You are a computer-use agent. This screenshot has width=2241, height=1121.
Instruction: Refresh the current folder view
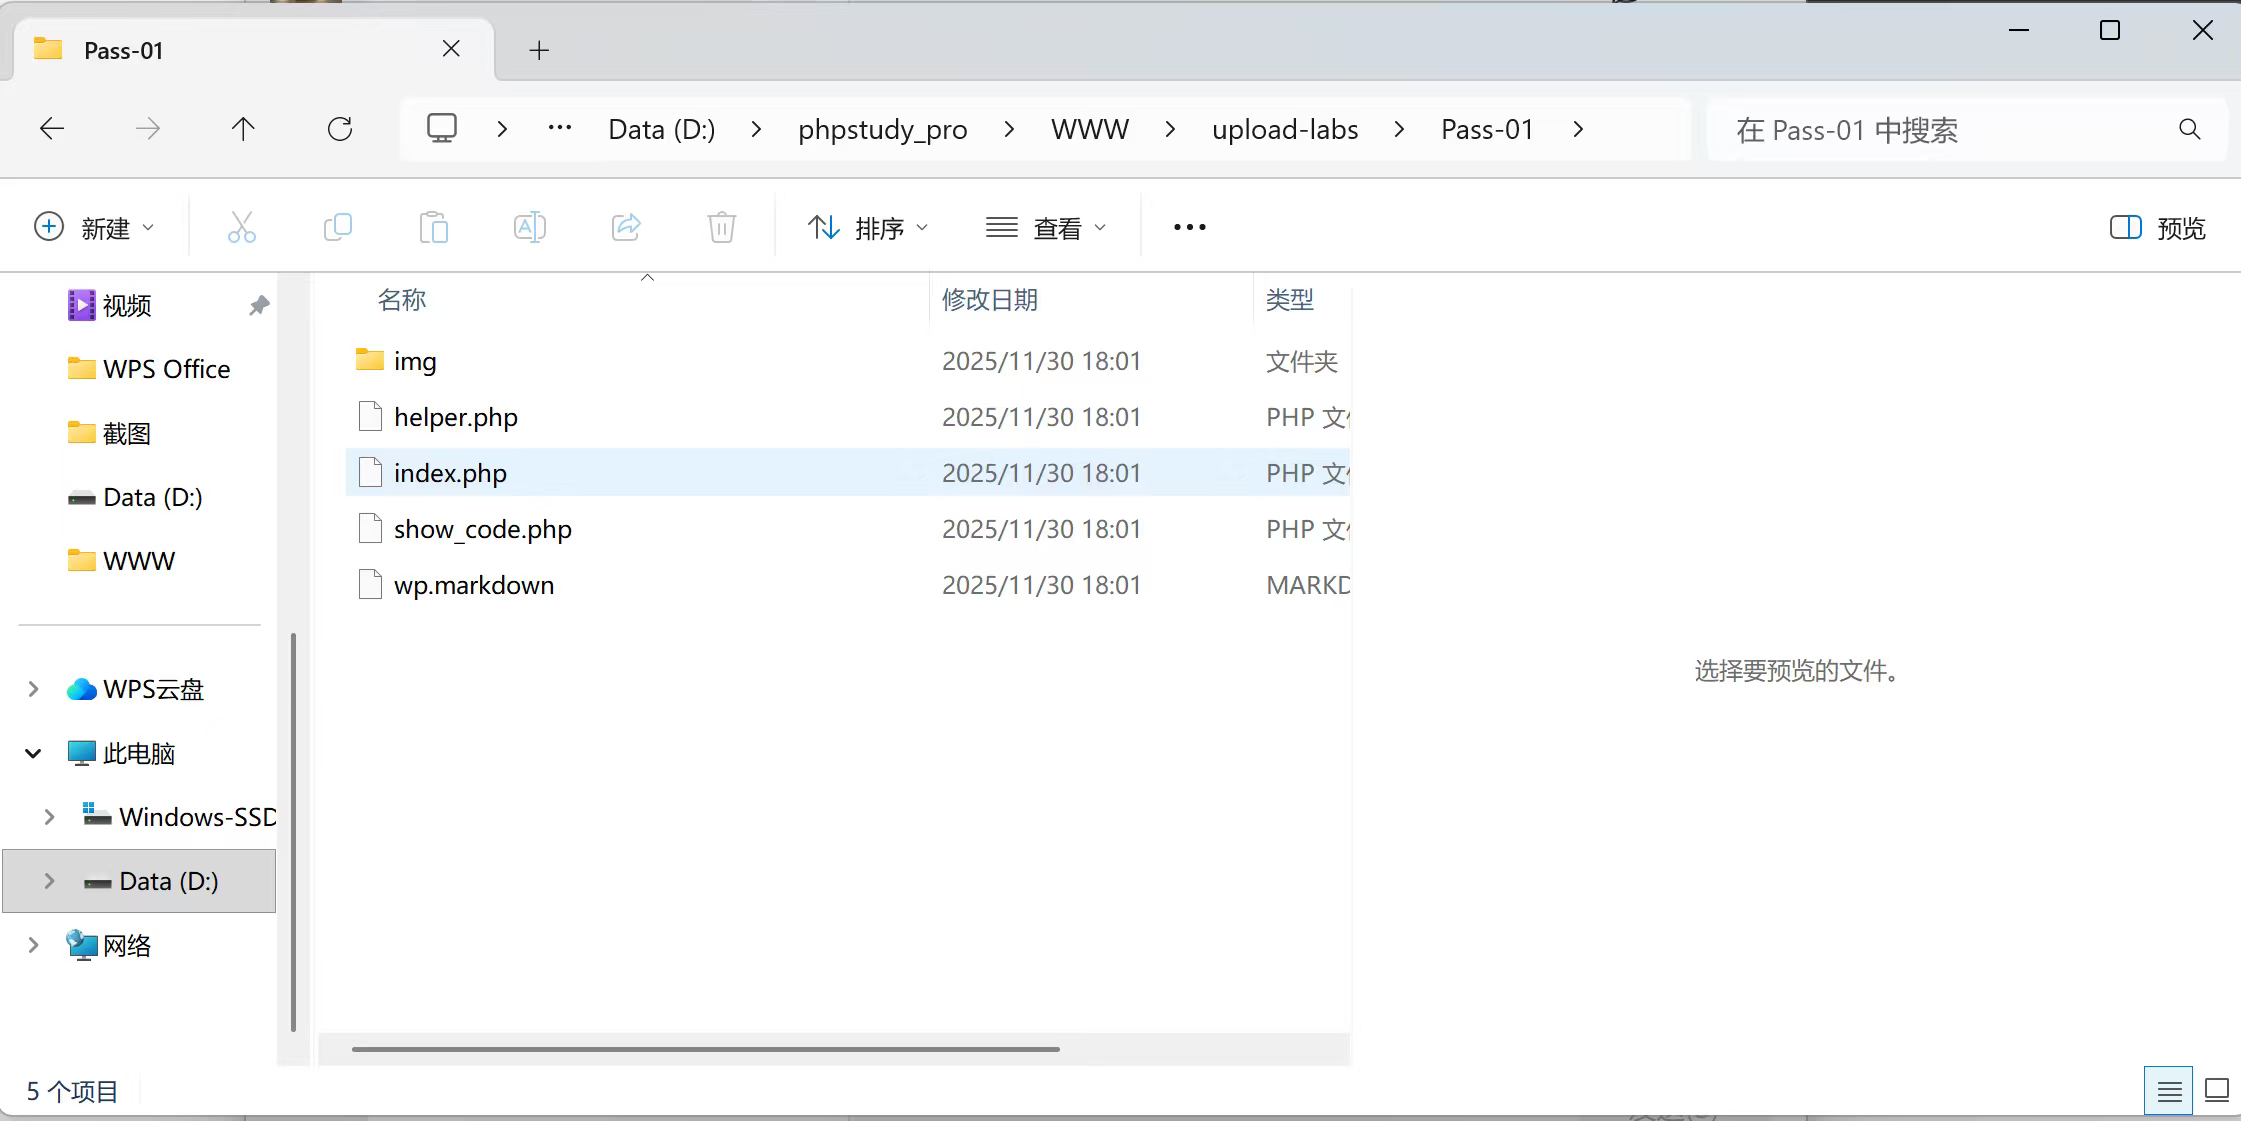(340, 129)
